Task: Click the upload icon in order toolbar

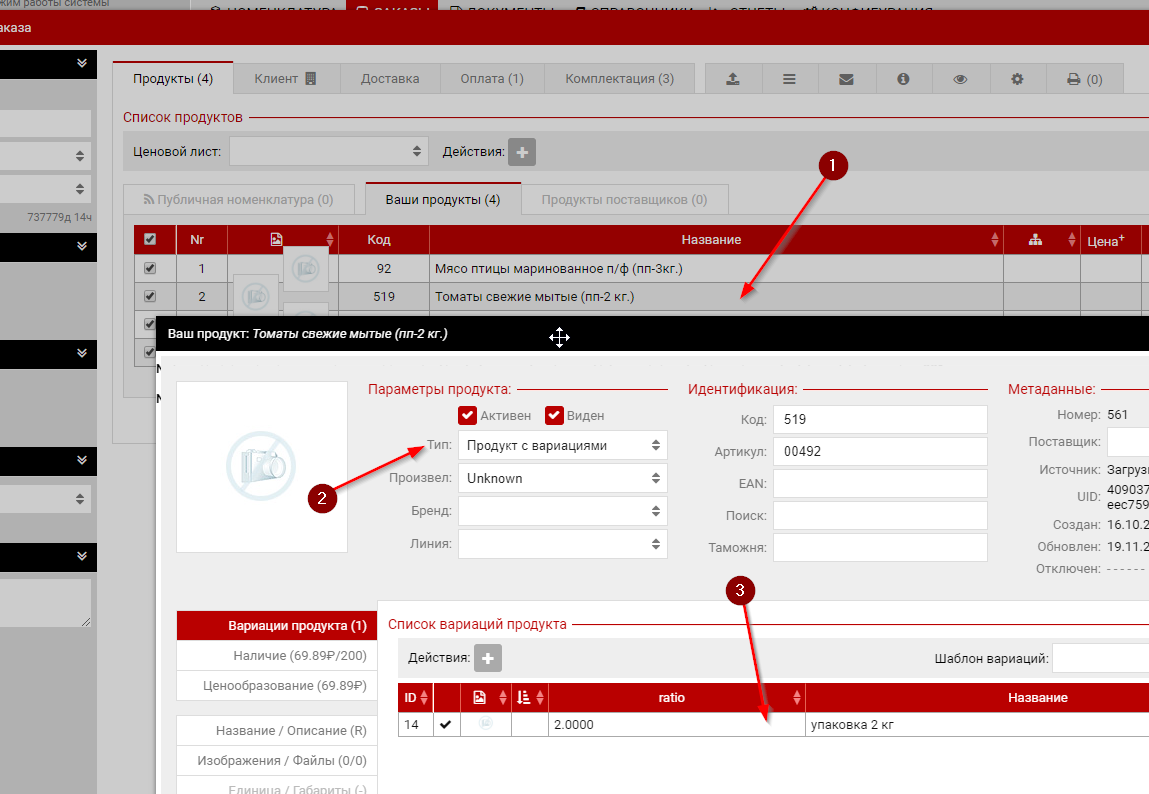Action: 733,79
